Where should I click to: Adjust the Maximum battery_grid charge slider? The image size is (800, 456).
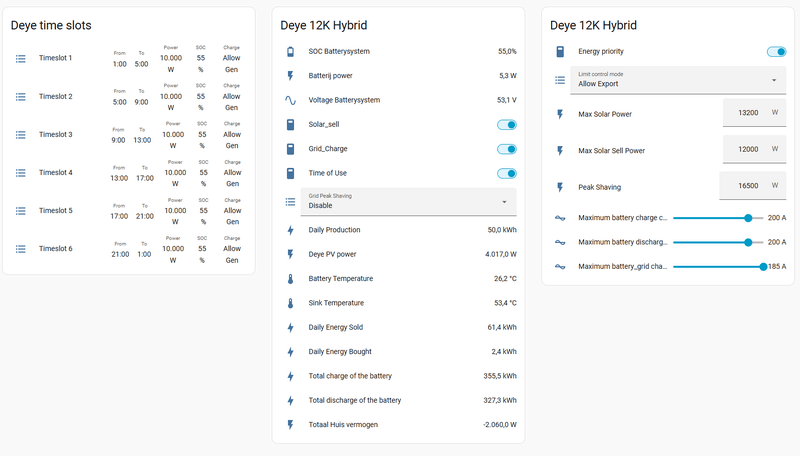[718, 267]
